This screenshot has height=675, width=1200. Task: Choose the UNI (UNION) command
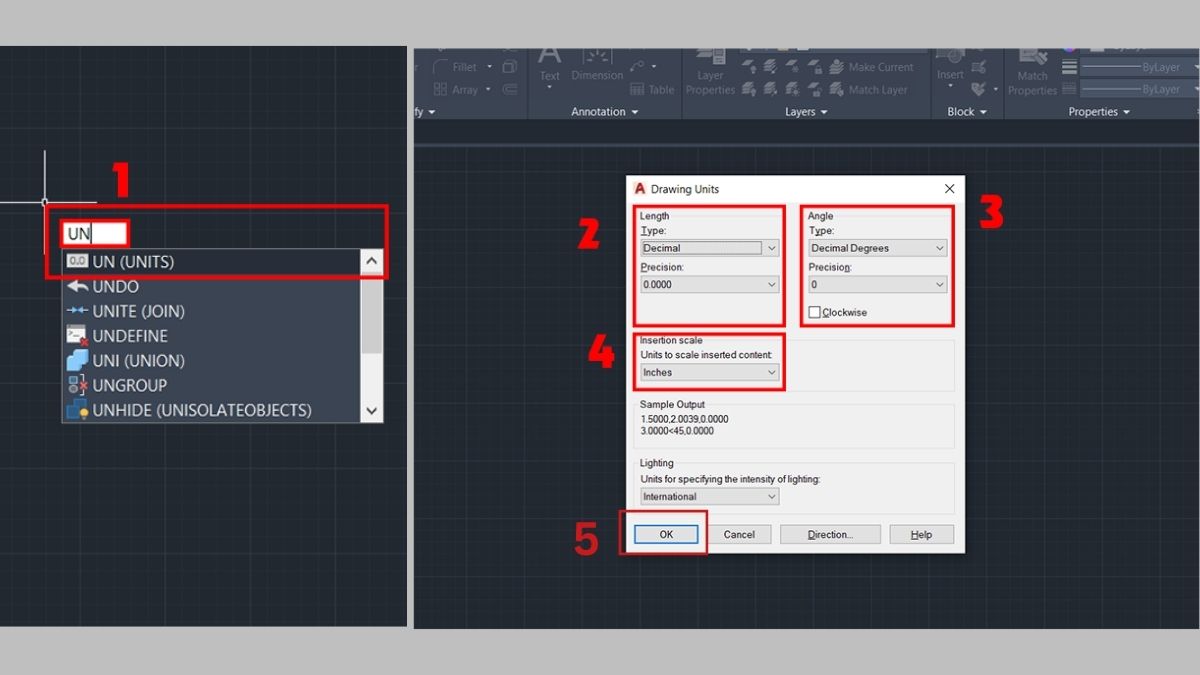tap(211, 360)
